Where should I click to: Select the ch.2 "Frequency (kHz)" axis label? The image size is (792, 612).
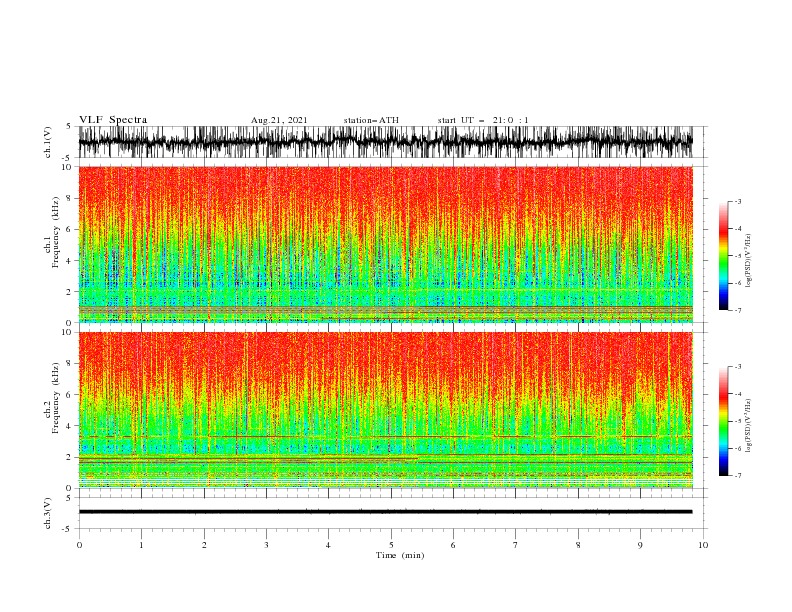click(56, 398)
